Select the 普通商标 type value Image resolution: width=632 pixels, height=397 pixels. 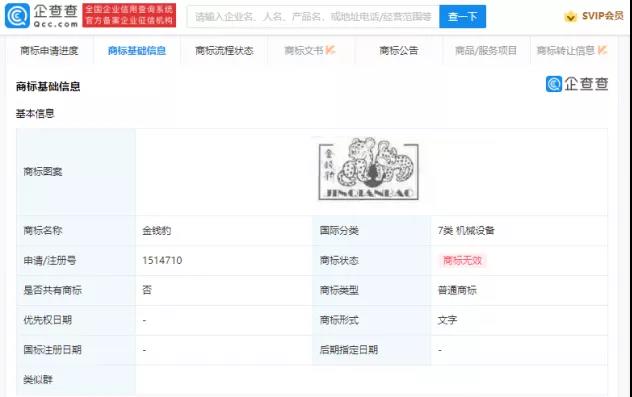click(x=457, y=290)
